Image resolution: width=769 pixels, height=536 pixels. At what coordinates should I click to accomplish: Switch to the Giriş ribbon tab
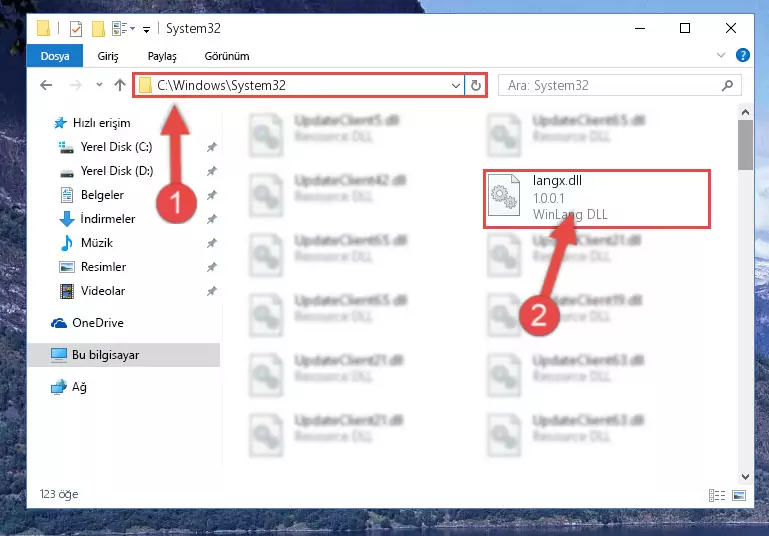point(108,56)
